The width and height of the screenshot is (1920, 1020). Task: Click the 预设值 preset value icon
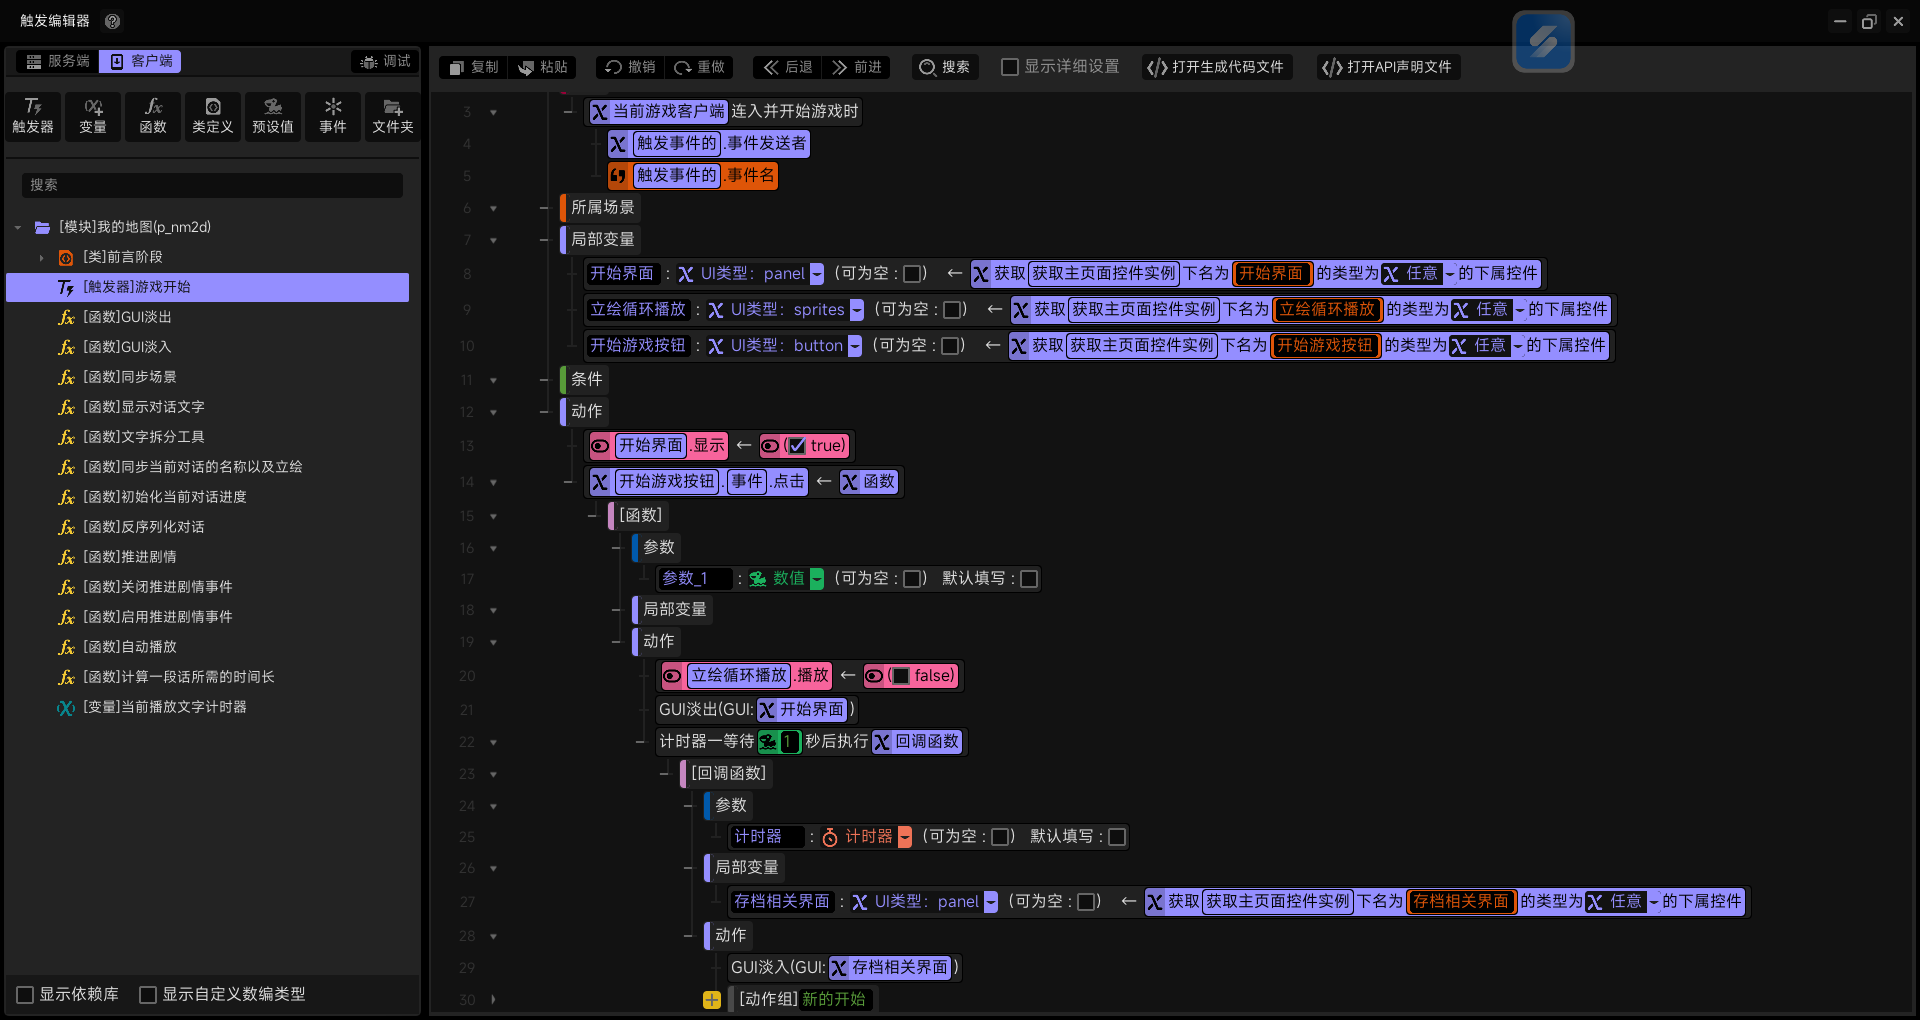(x=273, y=116)
